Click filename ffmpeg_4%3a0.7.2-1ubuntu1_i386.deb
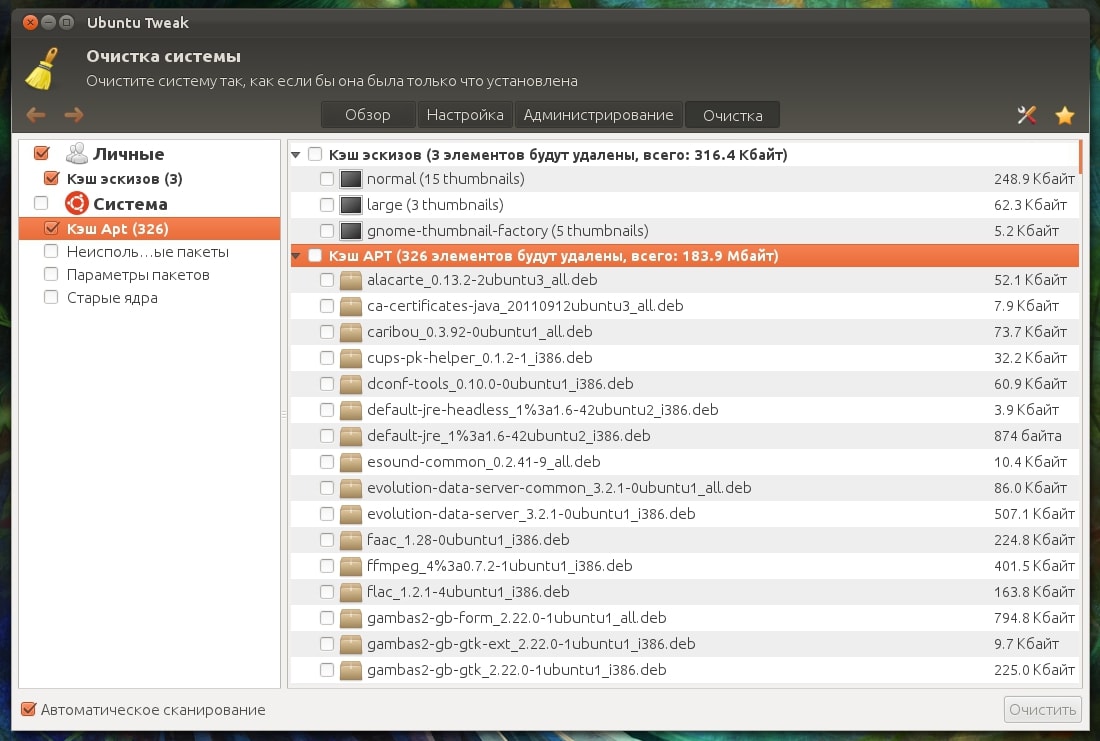The width and height of the screenshot is (1100, 741). (x=499, y=566)
